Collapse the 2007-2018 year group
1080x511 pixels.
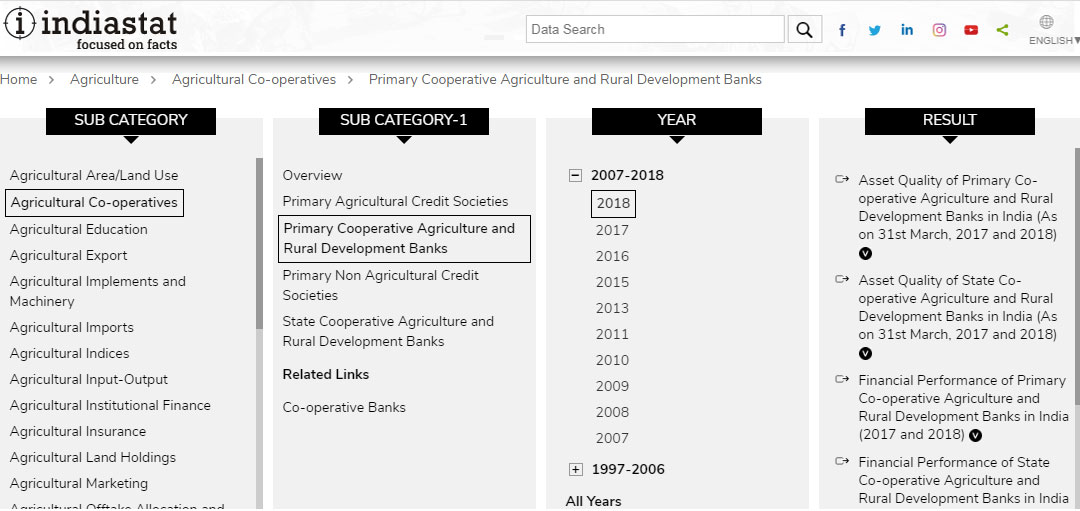[x=575, y=175]
